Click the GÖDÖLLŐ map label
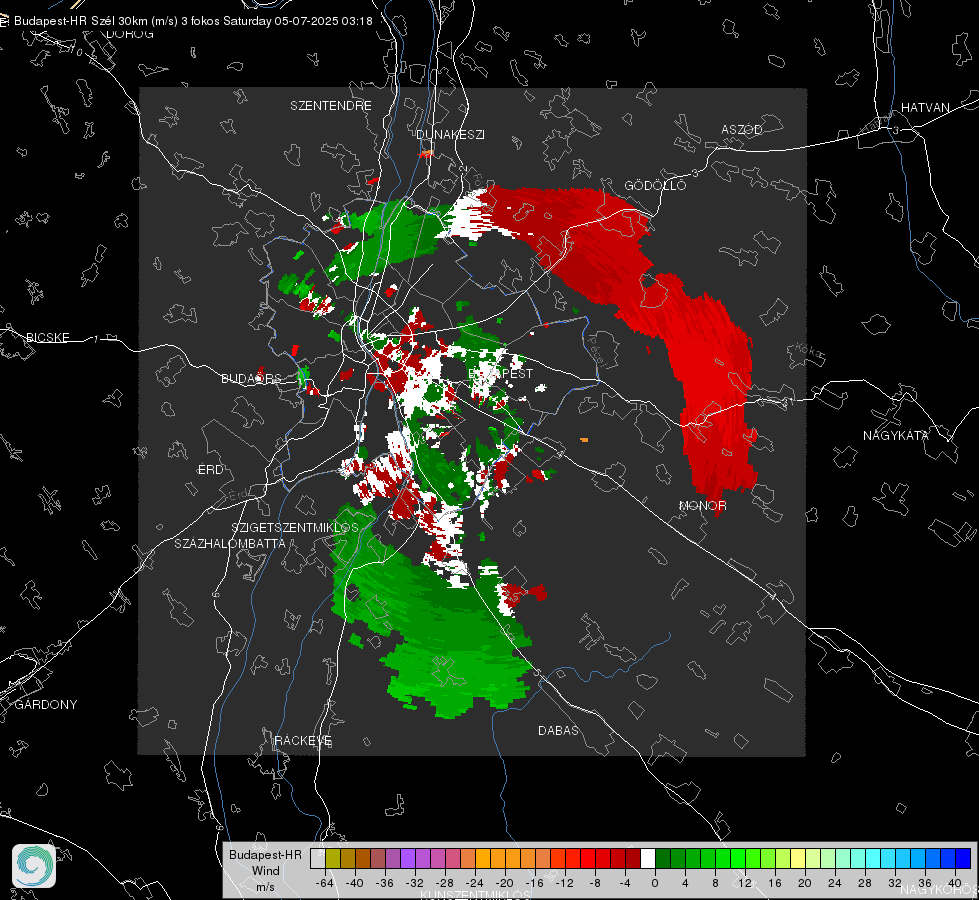The height and width of the screenshot is (900, 979). click(x=655, y=185)
